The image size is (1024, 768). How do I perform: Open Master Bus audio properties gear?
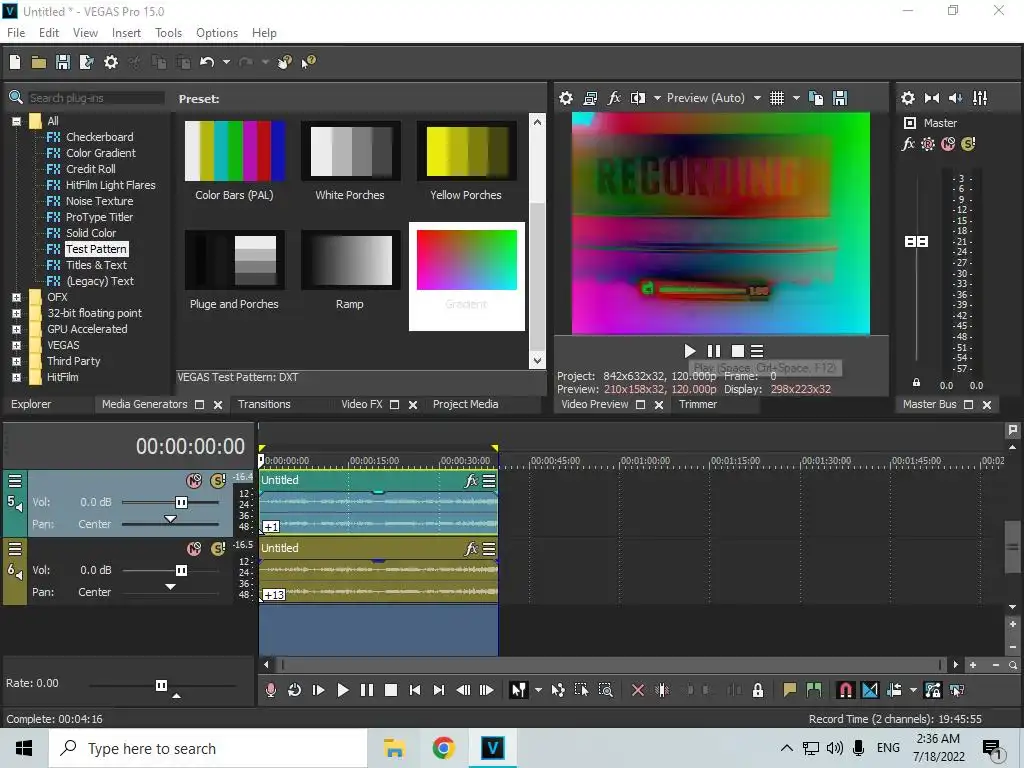(908, 98)
